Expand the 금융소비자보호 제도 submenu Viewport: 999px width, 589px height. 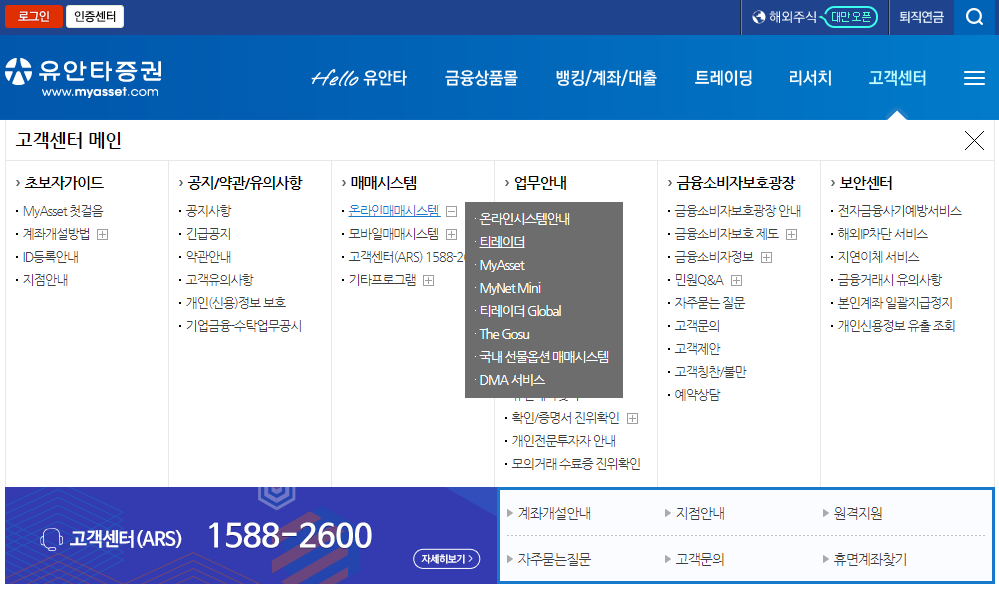click(x=791, y=235)
